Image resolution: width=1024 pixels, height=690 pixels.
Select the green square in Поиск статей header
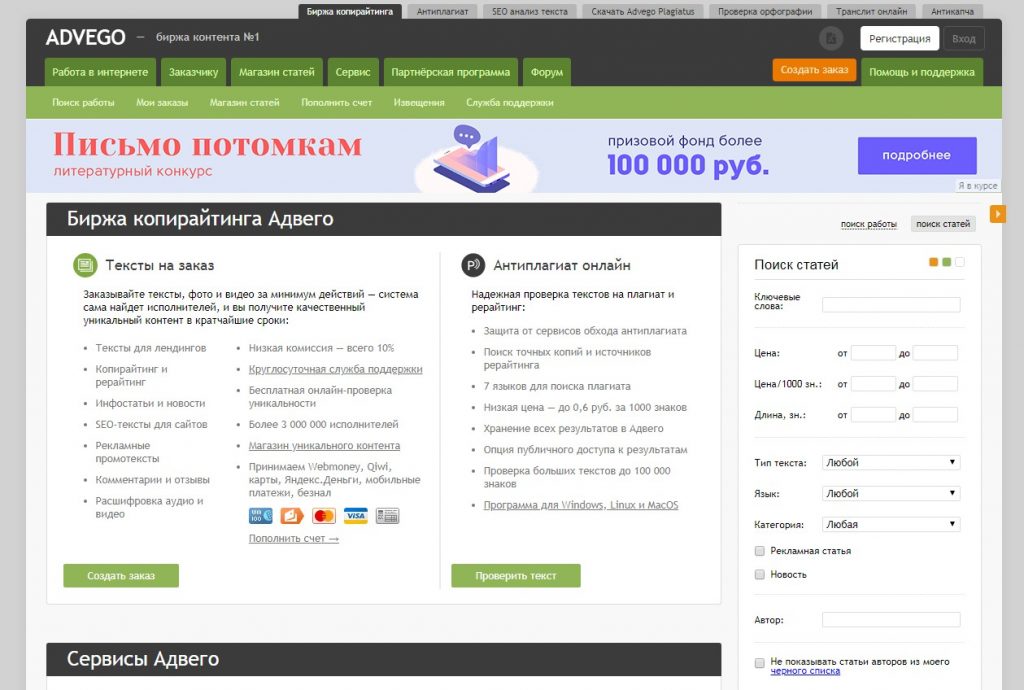coord(946,262)
